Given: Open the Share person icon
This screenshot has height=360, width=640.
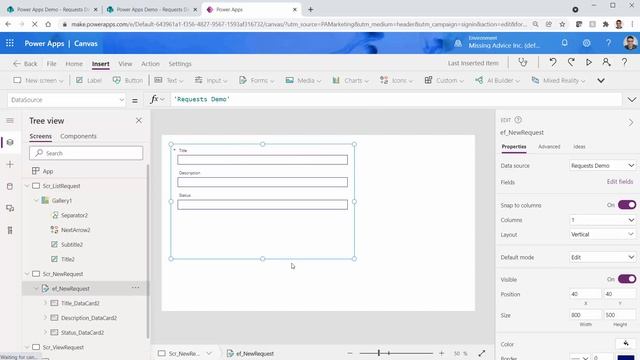Looking at the screenshot, I should pyautogui.click(x=607, y=62).
